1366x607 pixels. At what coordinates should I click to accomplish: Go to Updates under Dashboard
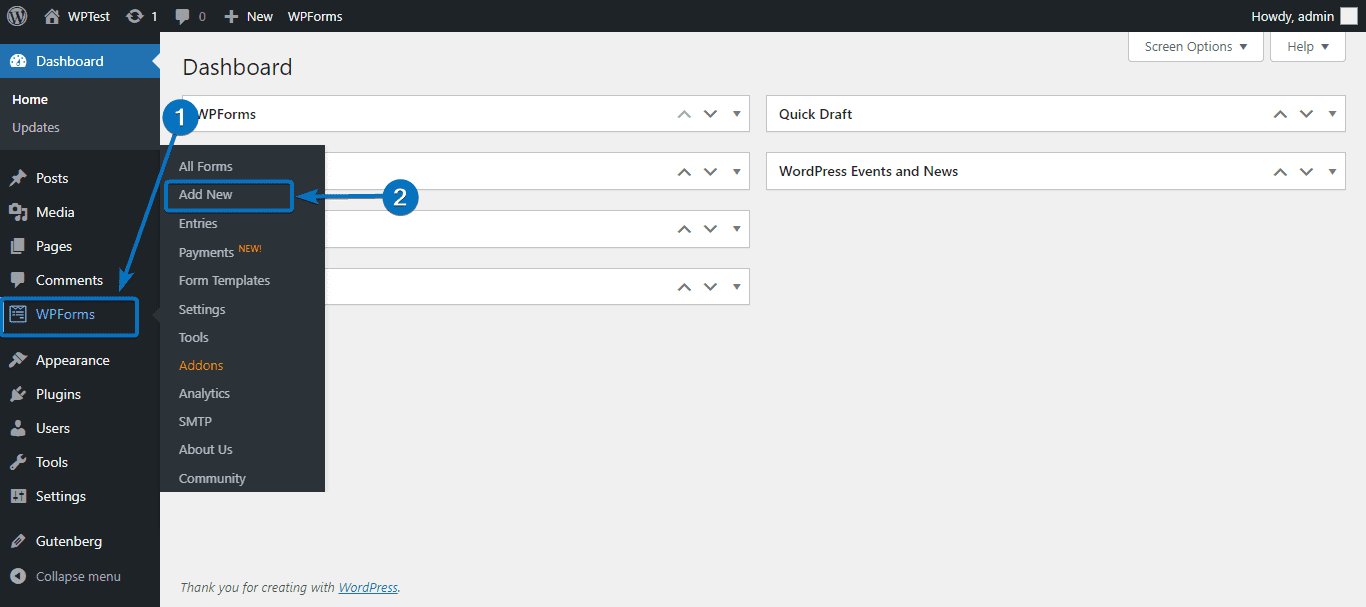36,127
